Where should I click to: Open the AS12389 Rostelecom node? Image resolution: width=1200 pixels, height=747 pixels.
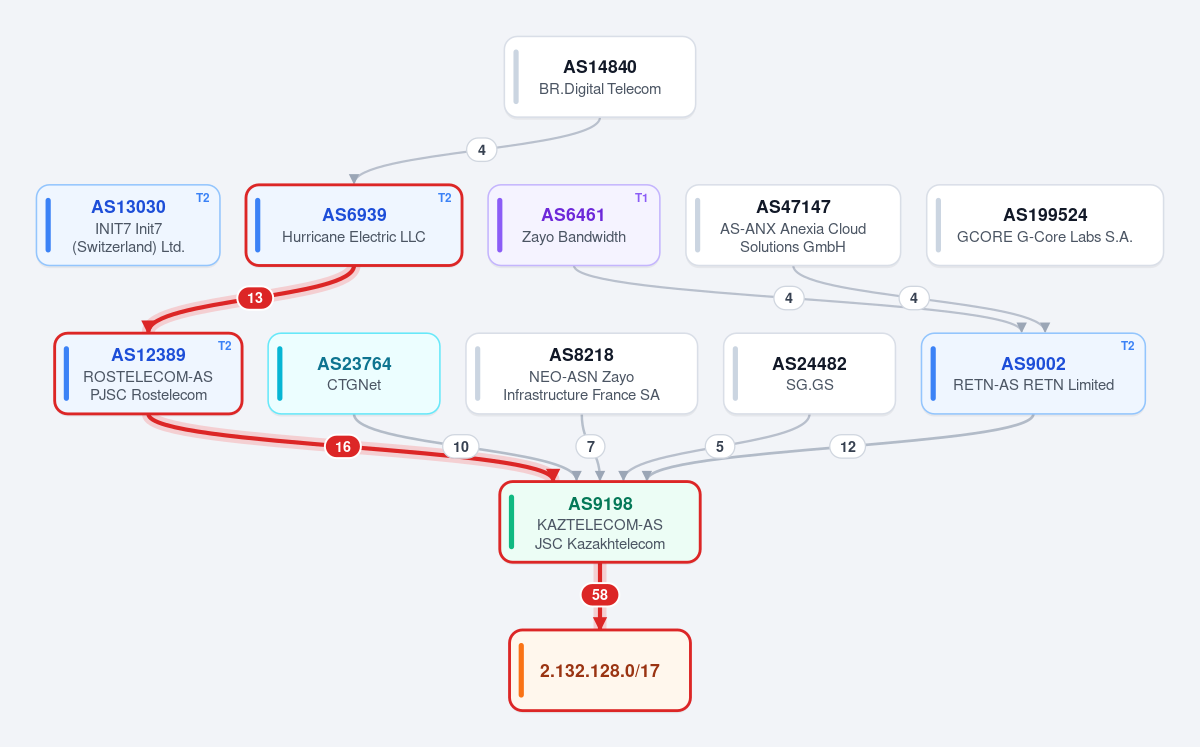pyautogui.click(x=148, y=373)
